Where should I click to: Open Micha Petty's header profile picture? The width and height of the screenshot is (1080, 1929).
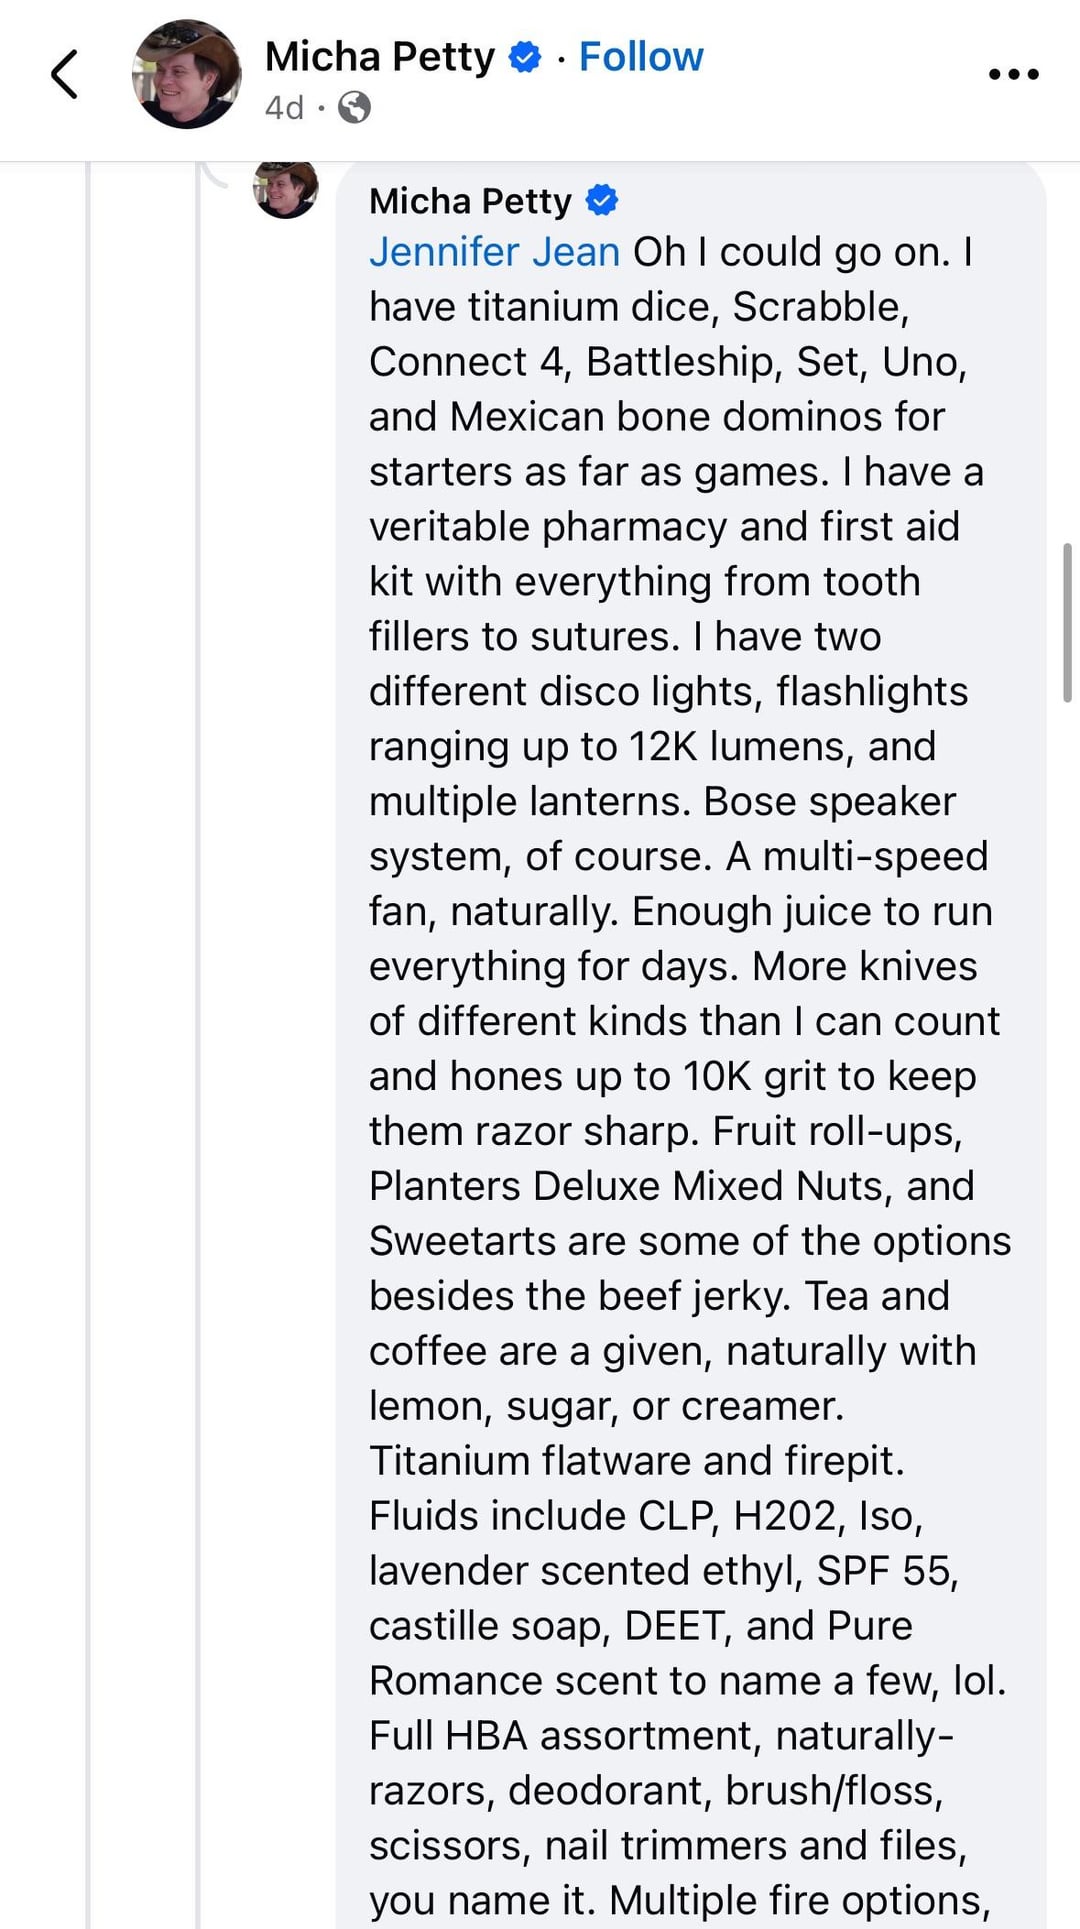pos(187,75)
